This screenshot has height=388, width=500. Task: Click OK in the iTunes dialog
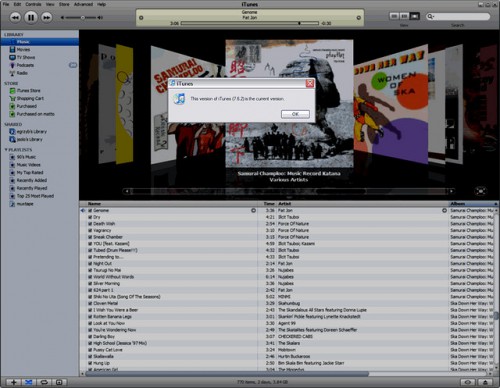tap(295, 114)
